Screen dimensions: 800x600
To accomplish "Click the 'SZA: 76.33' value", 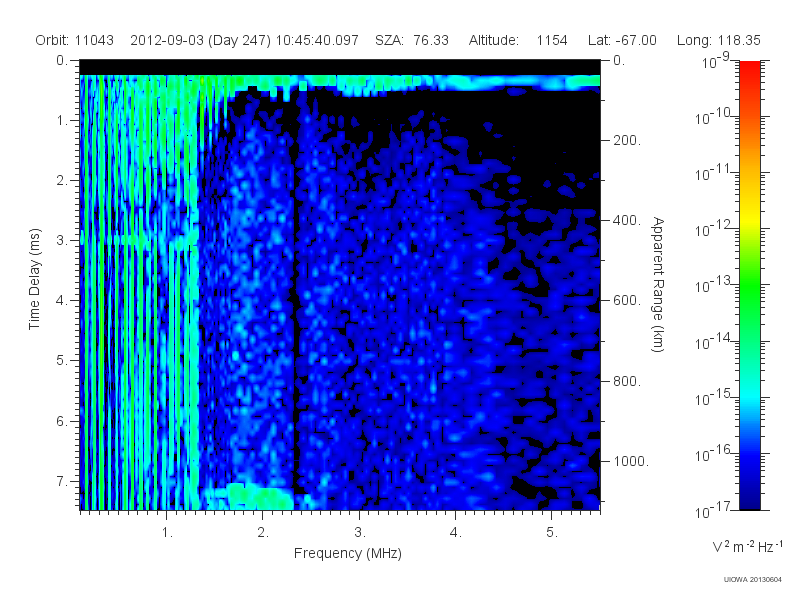I will pos(412,40).
